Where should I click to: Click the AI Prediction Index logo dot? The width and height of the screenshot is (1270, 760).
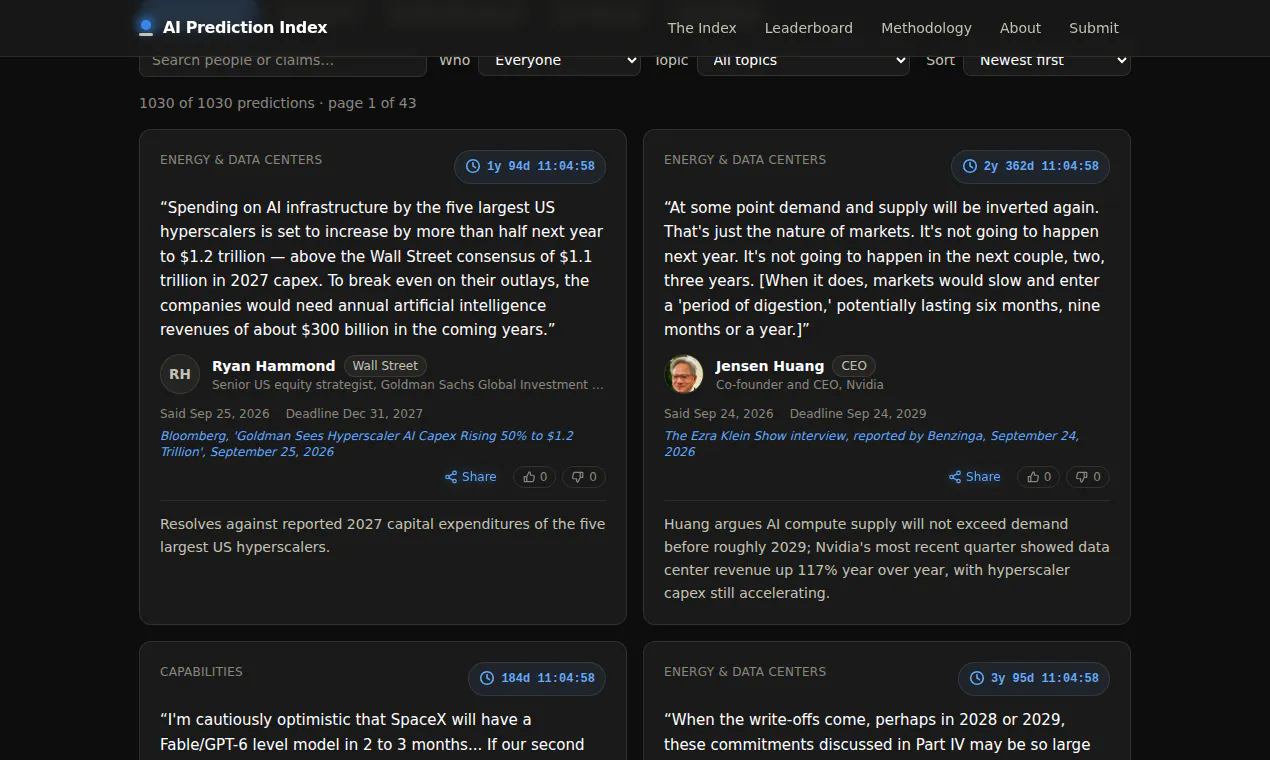[146, 27]
